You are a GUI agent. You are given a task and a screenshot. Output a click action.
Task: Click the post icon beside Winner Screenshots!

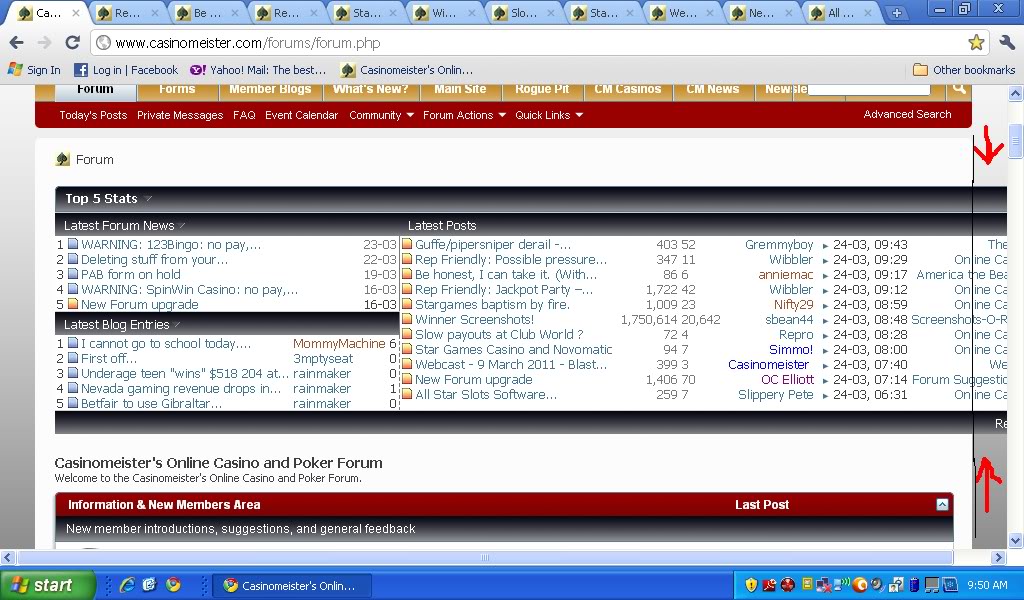(x=407, y=319)
